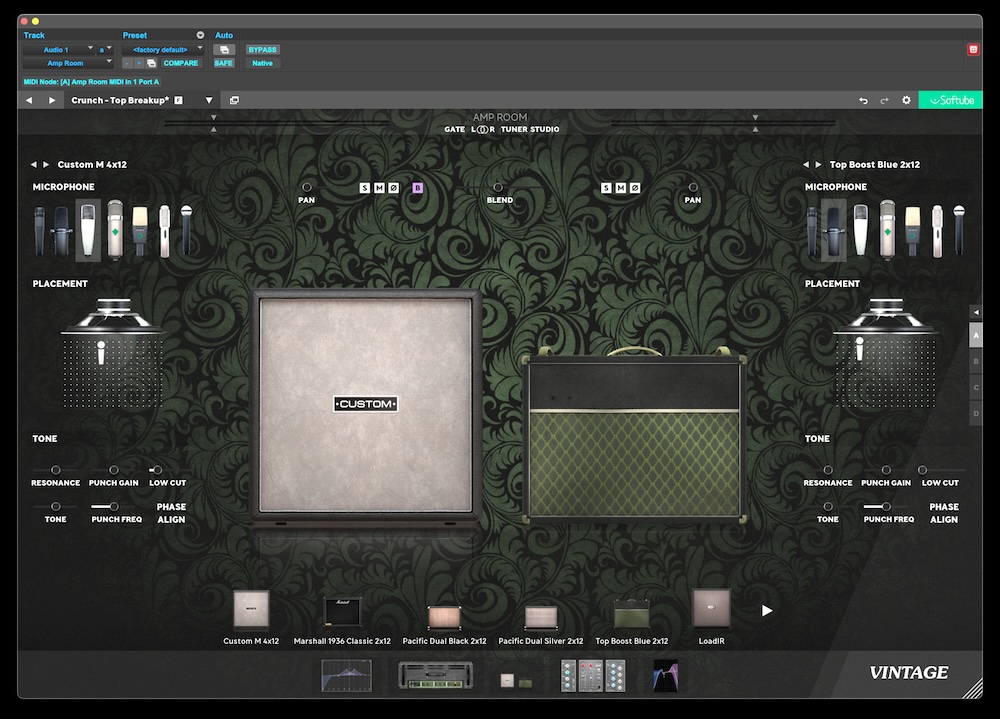
Task: Enable BYPASS in the track header
Action: (263, 48)
